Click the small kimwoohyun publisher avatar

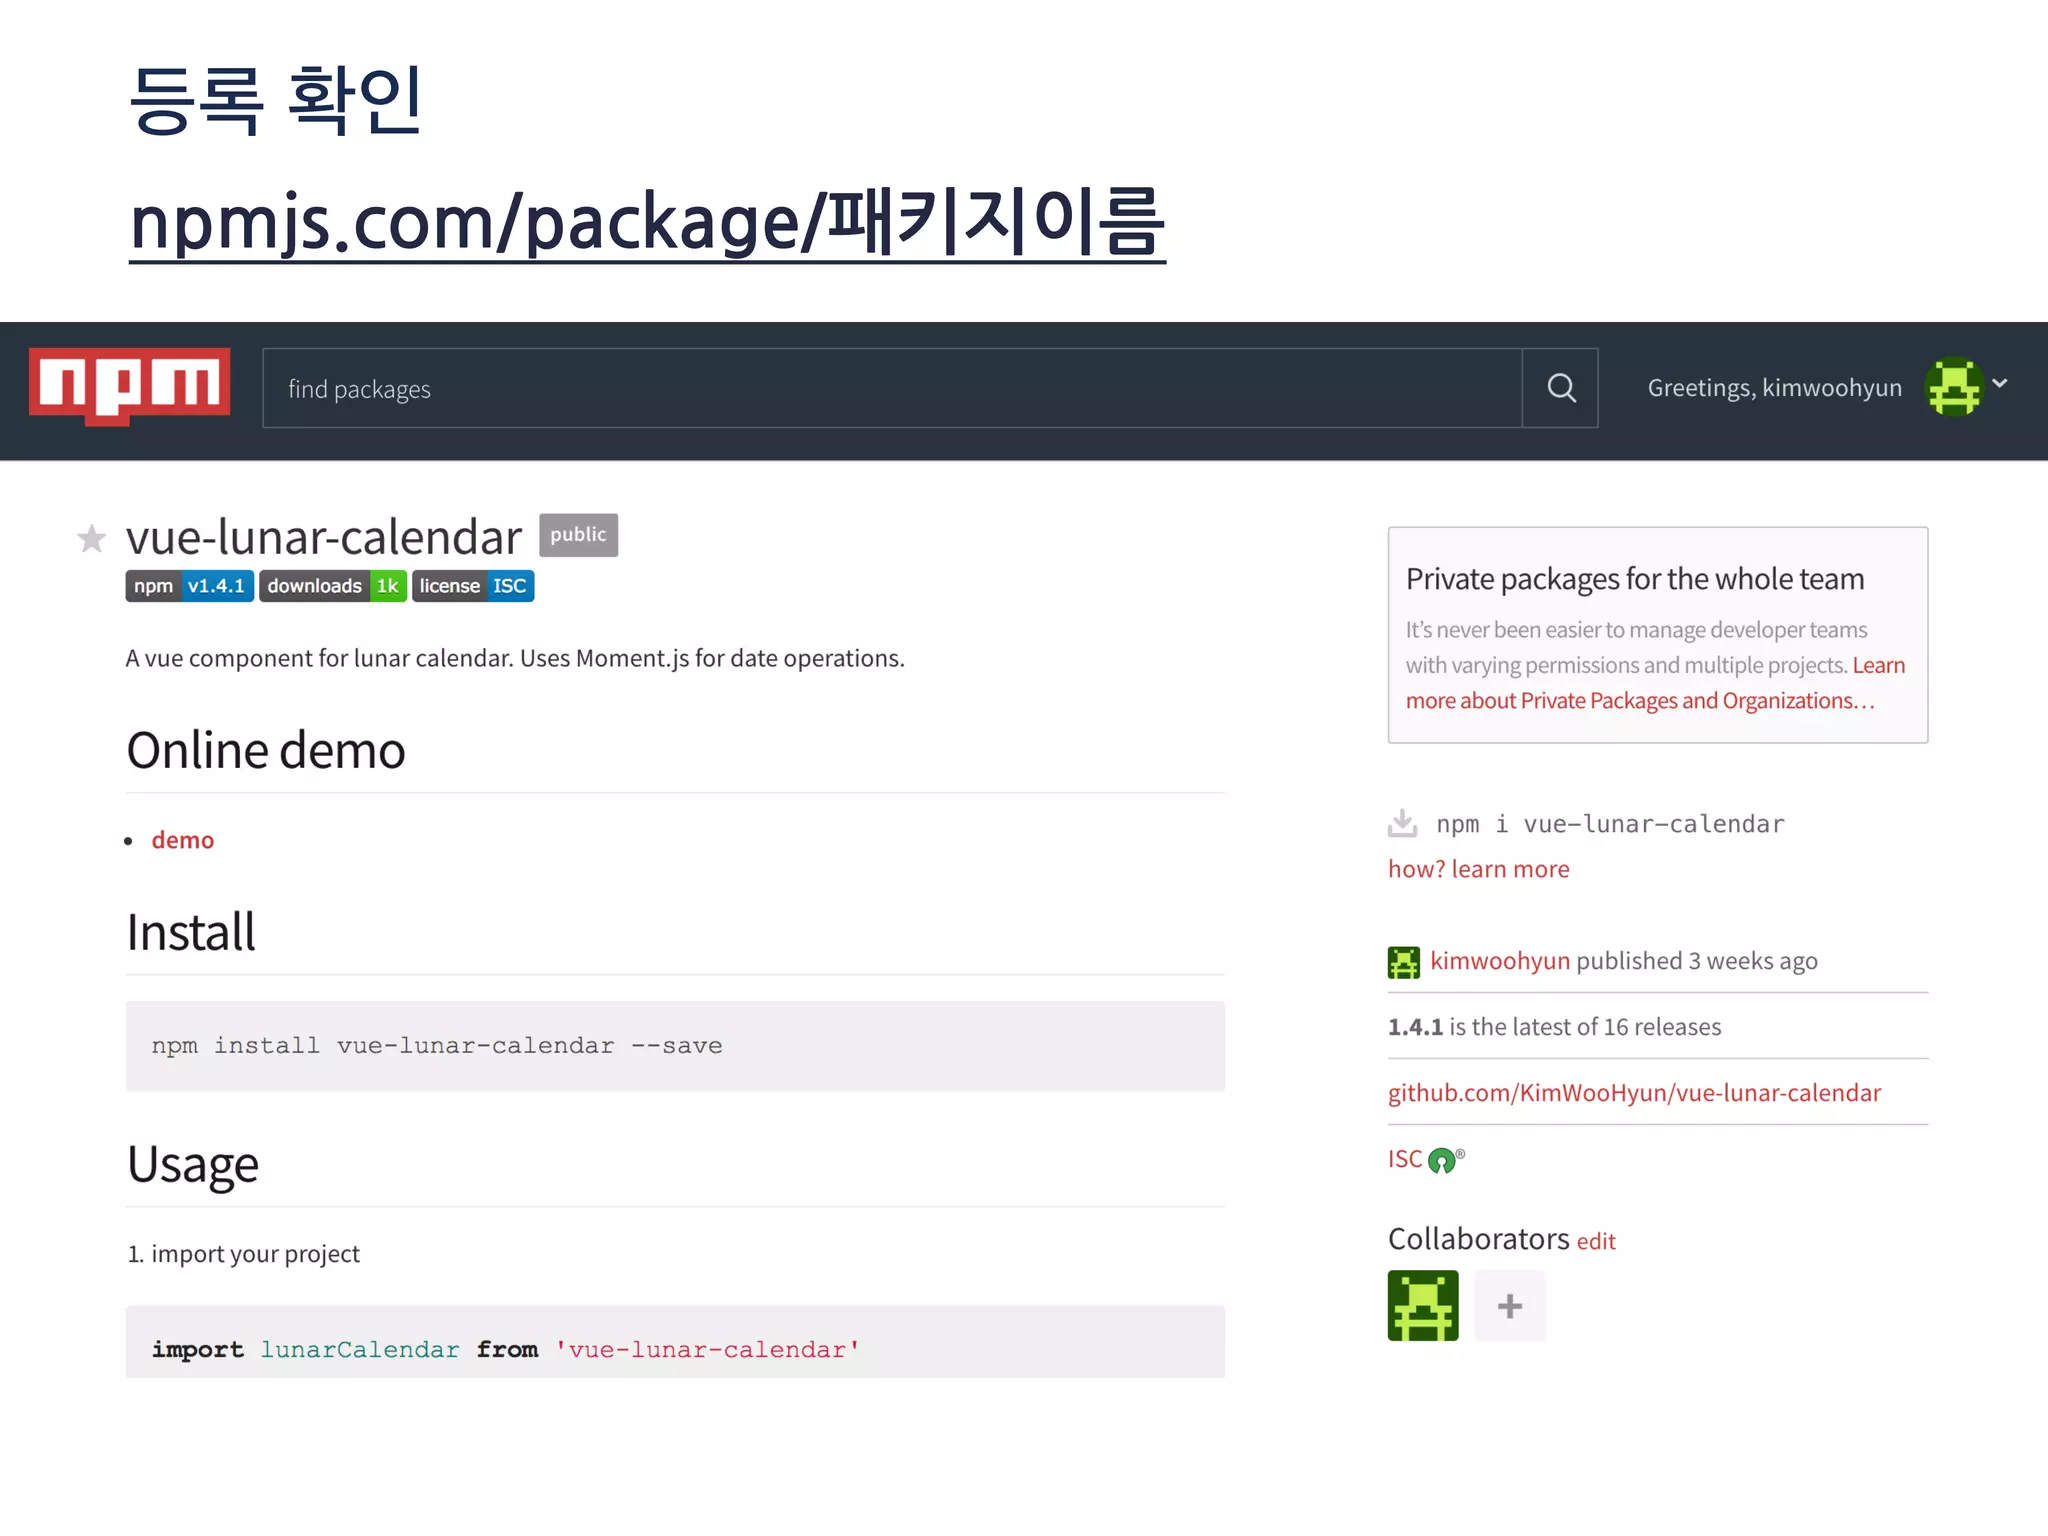pos(1404,962)
